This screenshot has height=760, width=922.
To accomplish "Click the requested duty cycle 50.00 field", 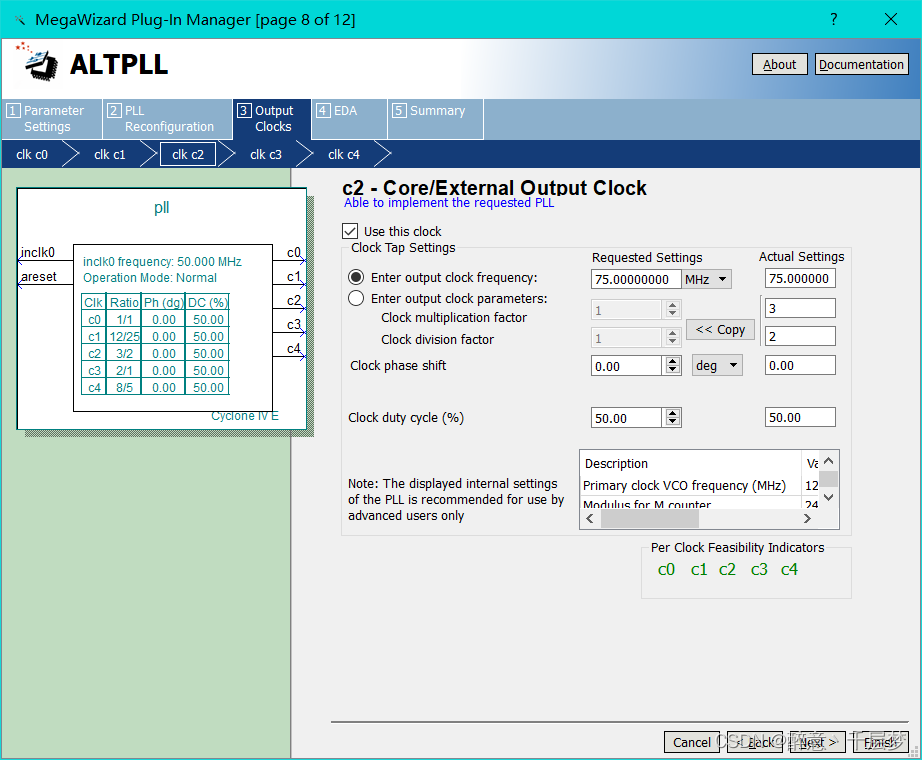I will (626, 418).
